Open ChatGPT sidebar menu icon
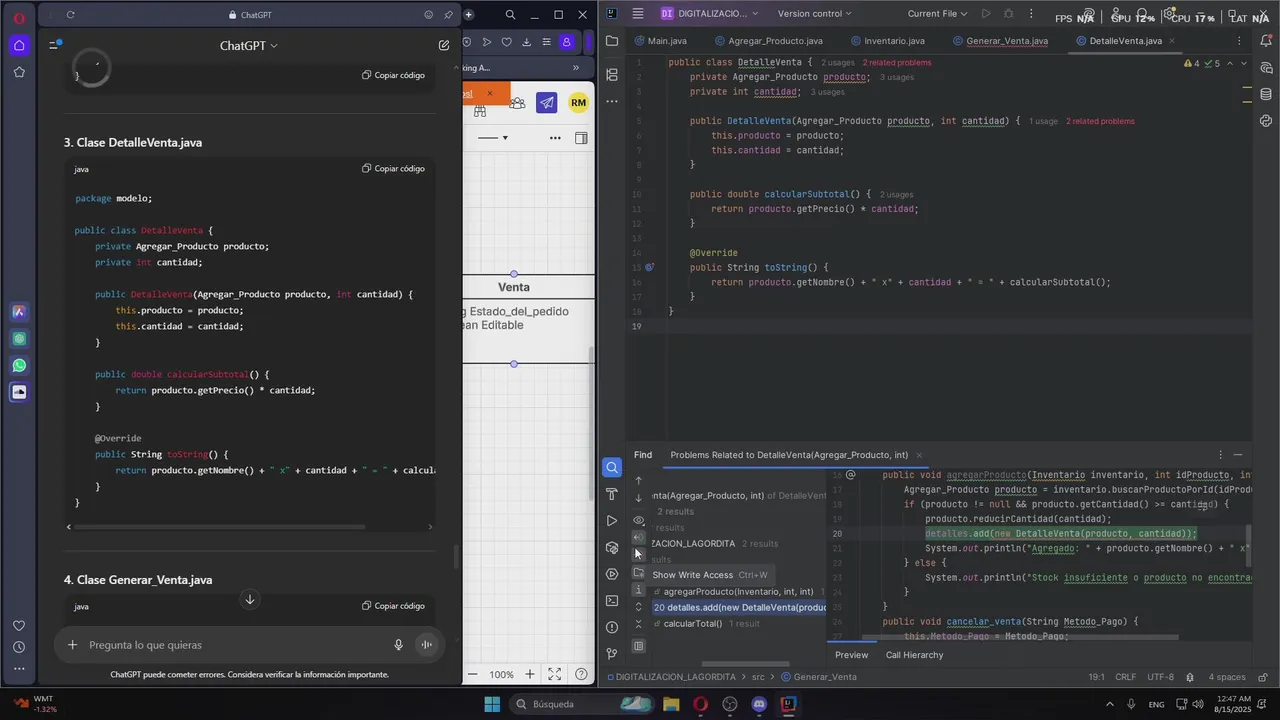The height and width of the screenshot is (720, 1280). [55, 45]
